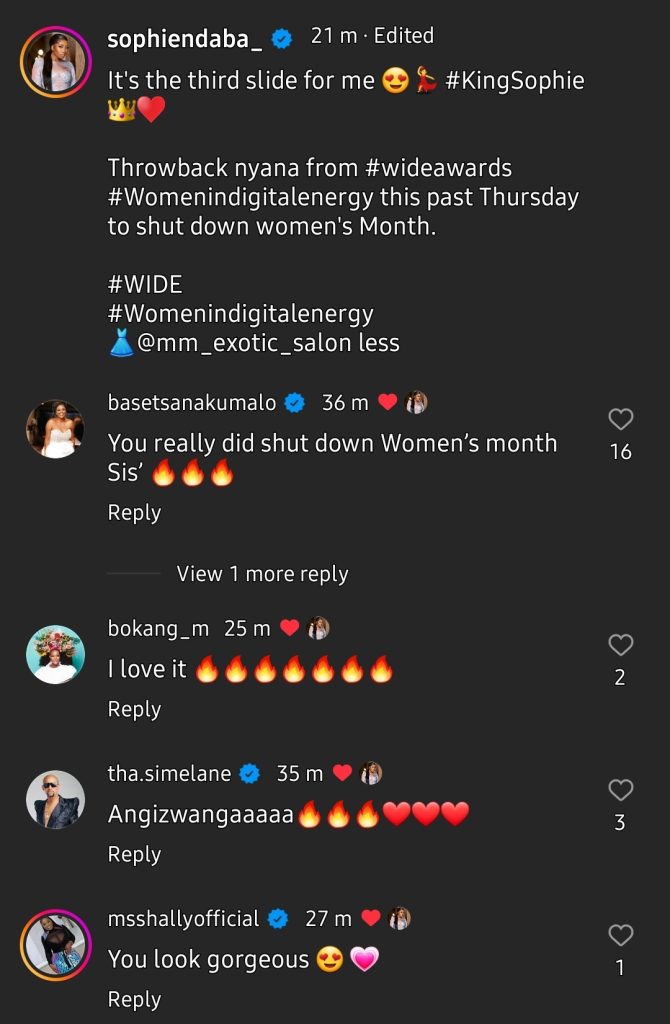The height and width of the screenshot is (1024, 670).
Task: Click sophiendaba_ verified badge
Action: click(282, 39)
